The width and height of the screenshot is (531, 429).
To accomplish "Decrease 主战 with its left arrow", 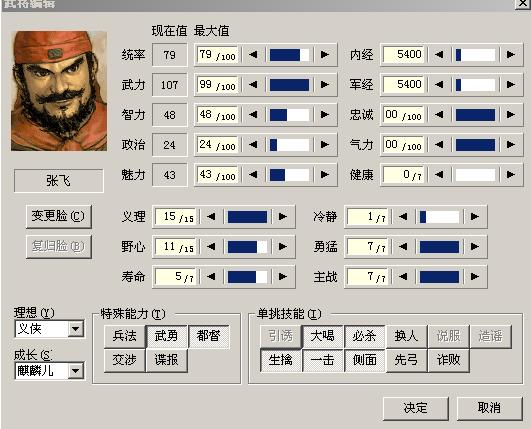I will pos(403,277).
